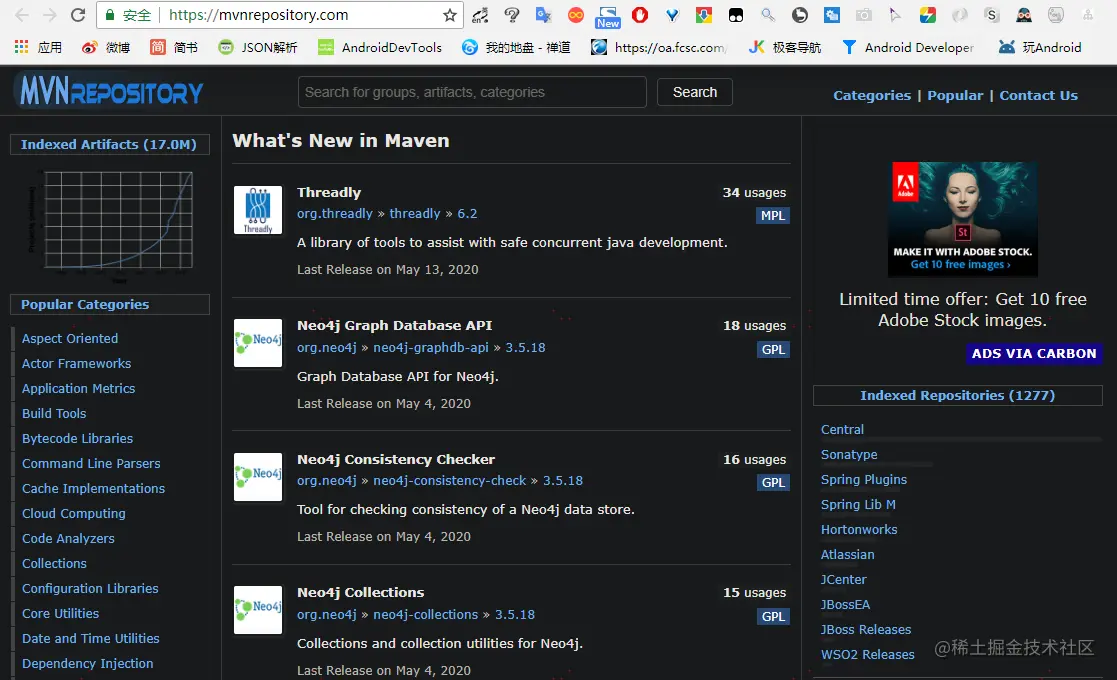Click the gray camera extension icon
The height and width of the screenshot is (680, 1117).
tap(864, 15)
